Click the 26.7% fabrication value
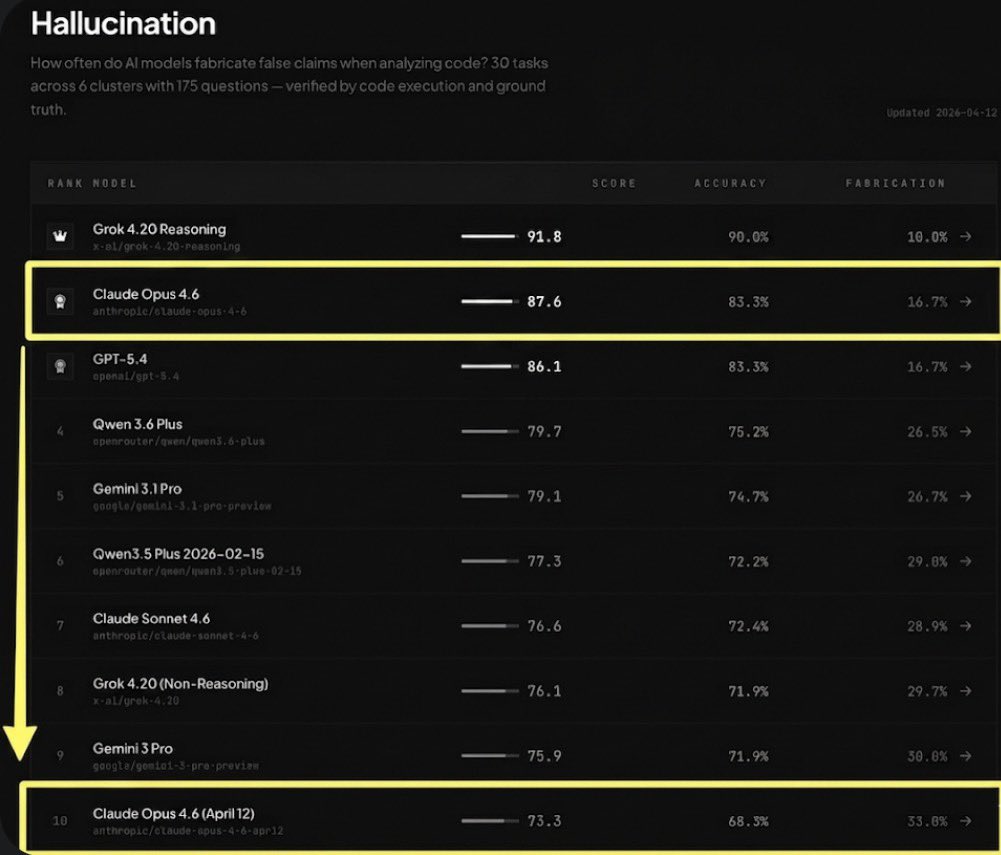1001x855 pixels. [x=927, y=497]
